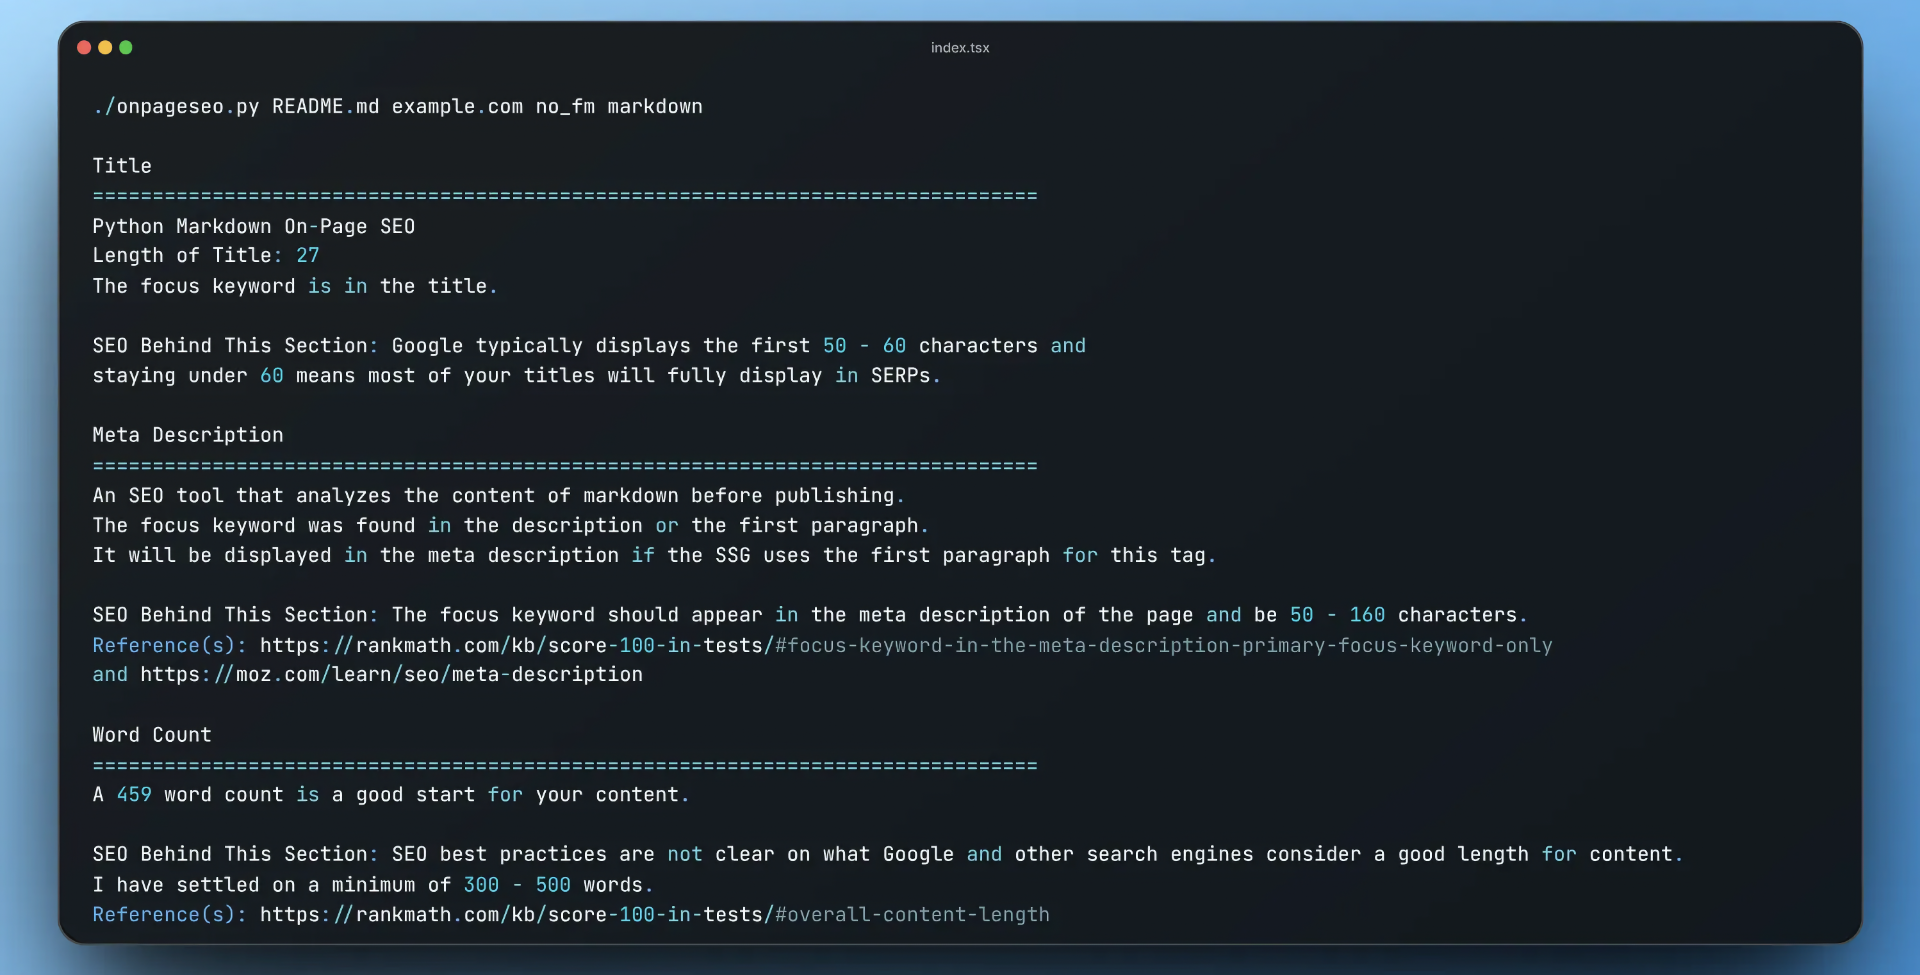Click the "Title" section heading
The height and width of the screenshot is (975, 1920).
(122, 166)
